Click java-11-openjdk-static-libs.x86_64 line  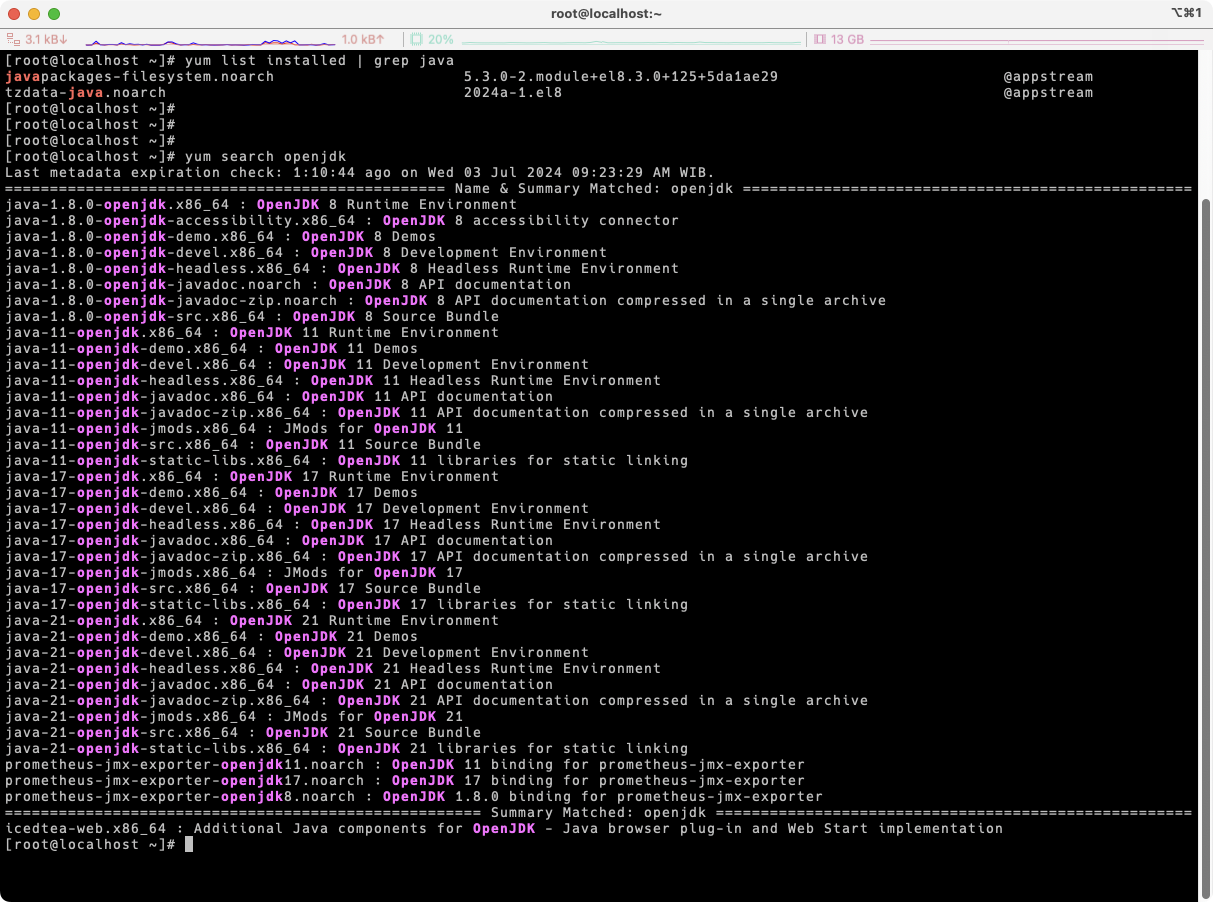[x=346, y=460]
